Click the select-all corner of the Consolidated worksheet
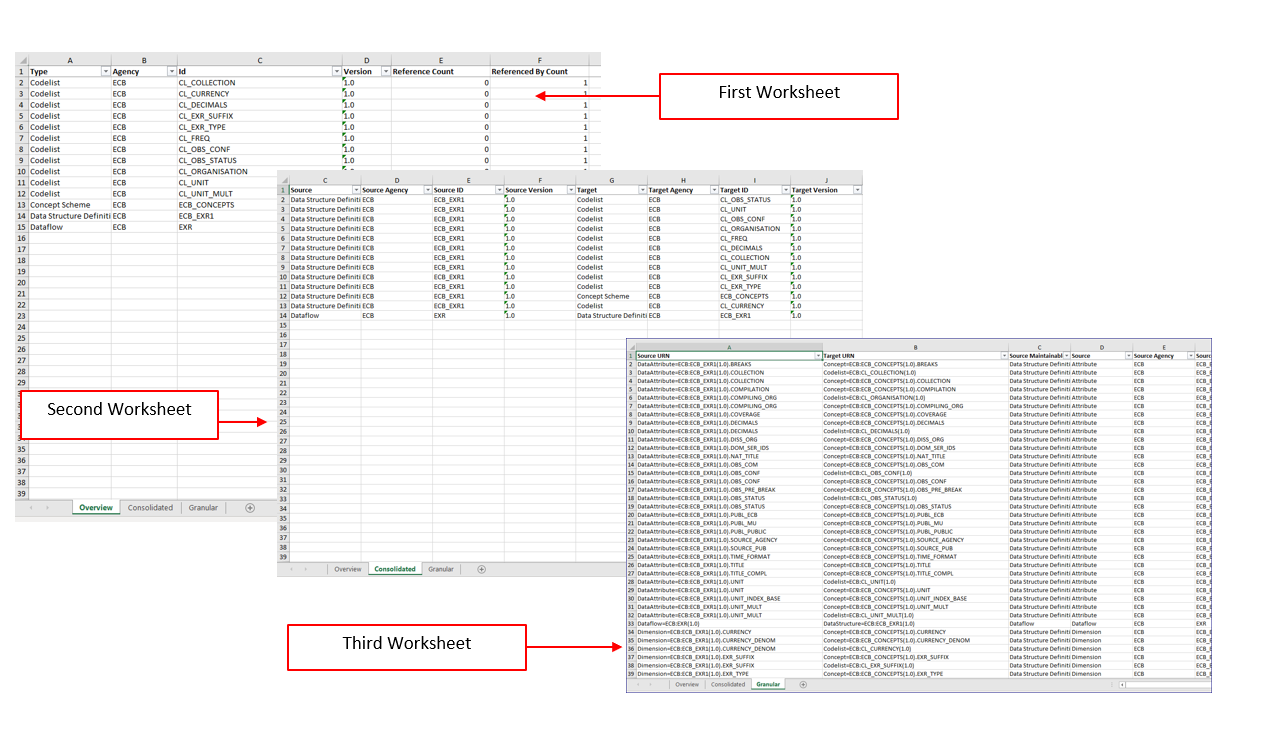Image resolution: width=1262 pixels, height=733 pixels. [x=282, y=179]
